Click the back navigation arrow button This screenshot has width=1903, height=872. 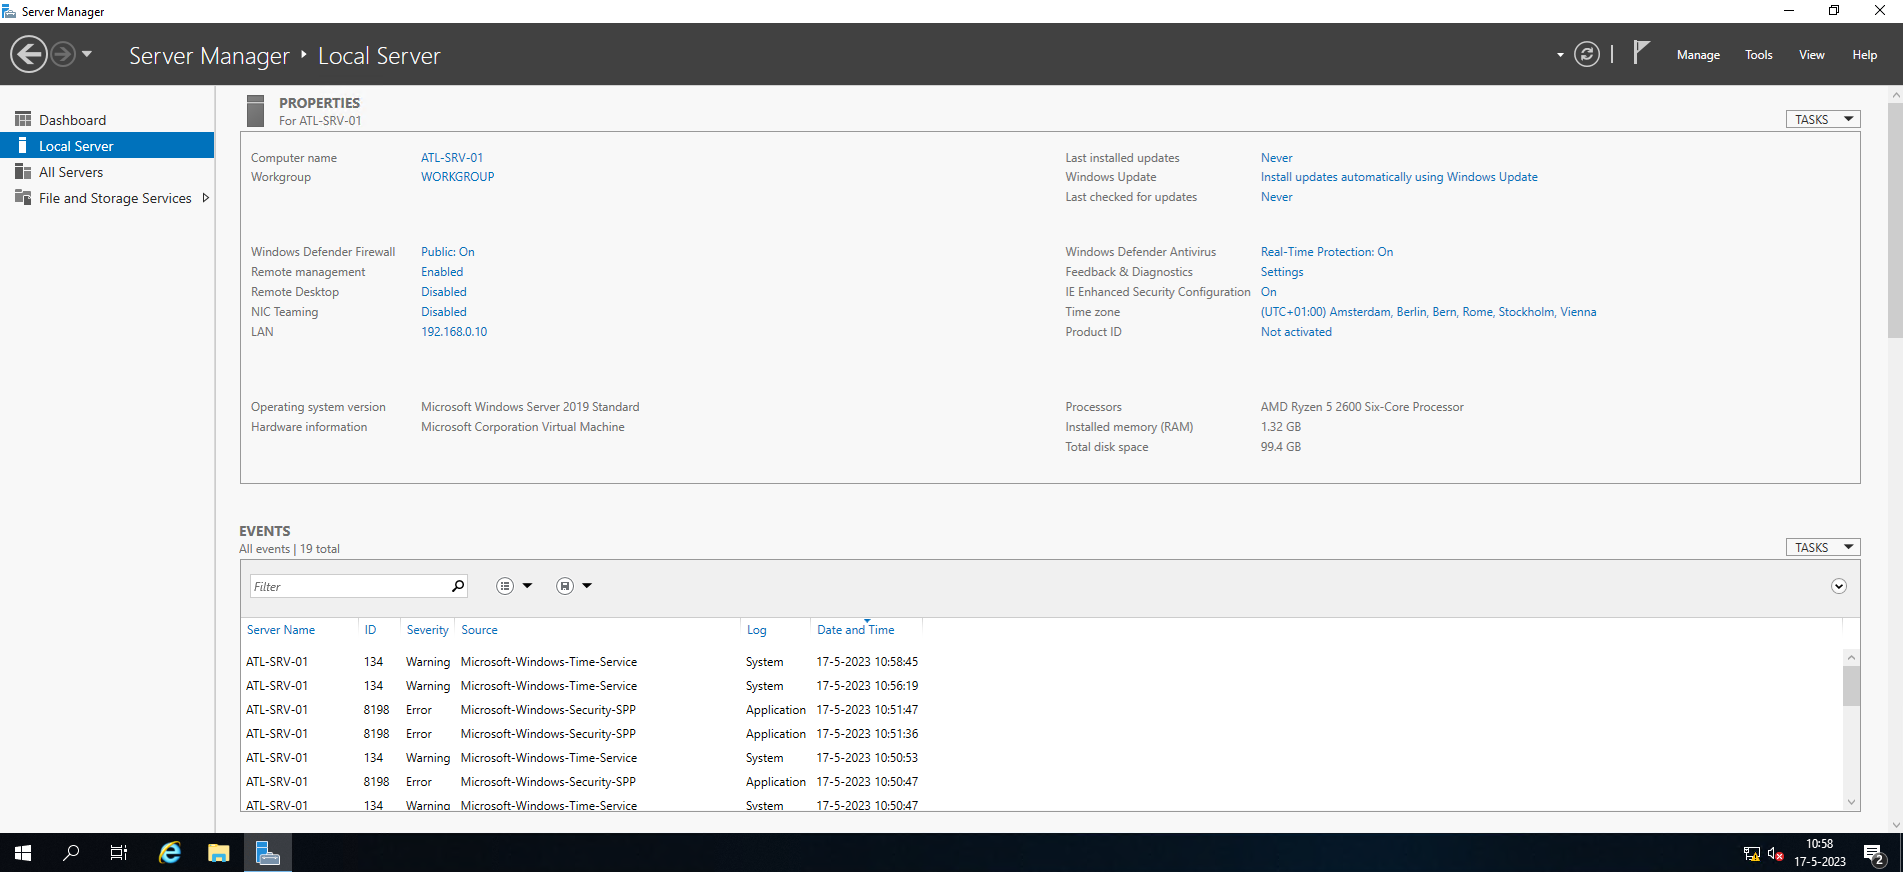point(29,54)
